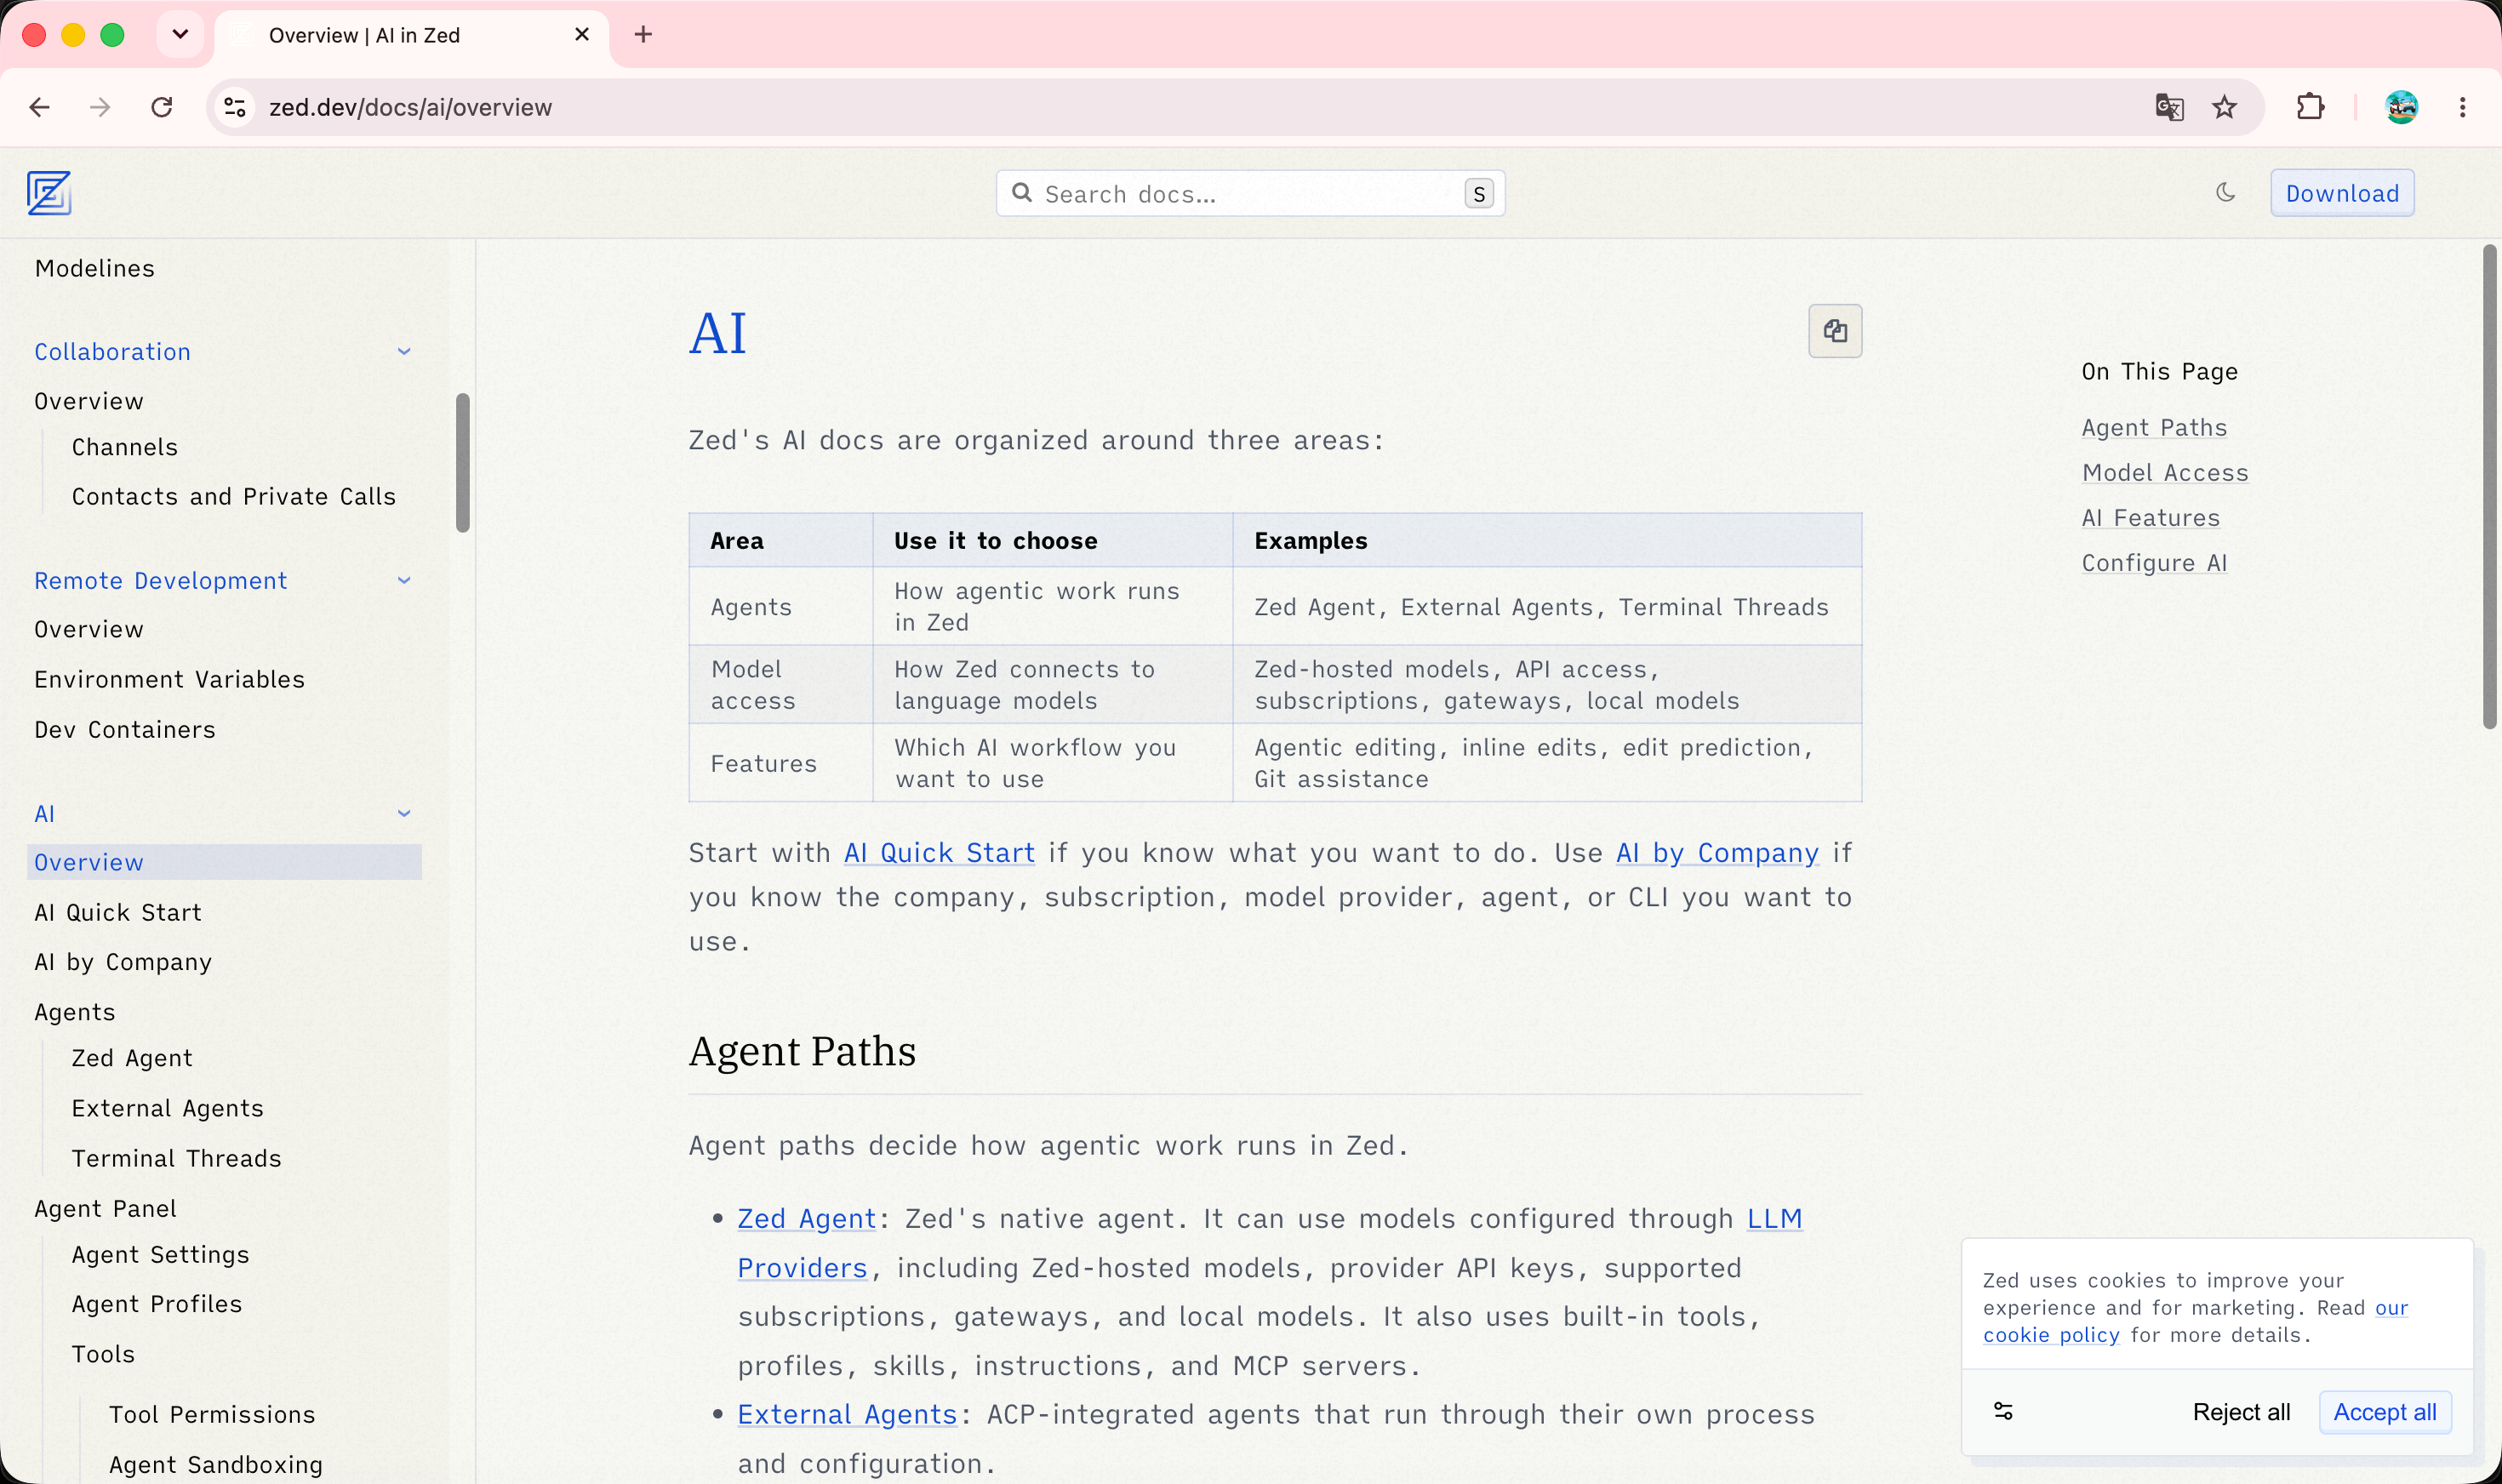
Task: Follow the External Agents bullet link
Action: [x=847, y=1414]
